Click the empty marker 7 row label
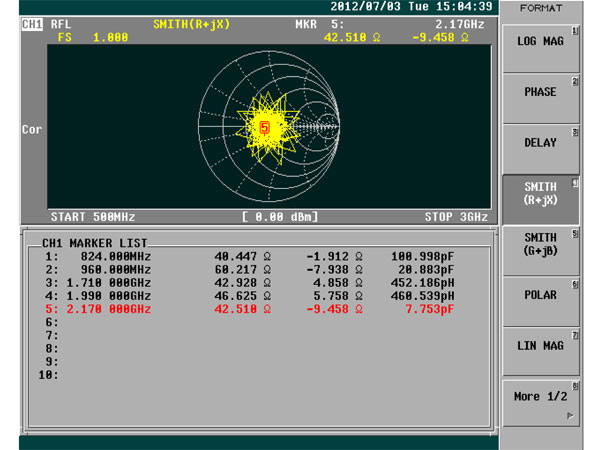Viewport: 600px width, 450px height. 52,336
